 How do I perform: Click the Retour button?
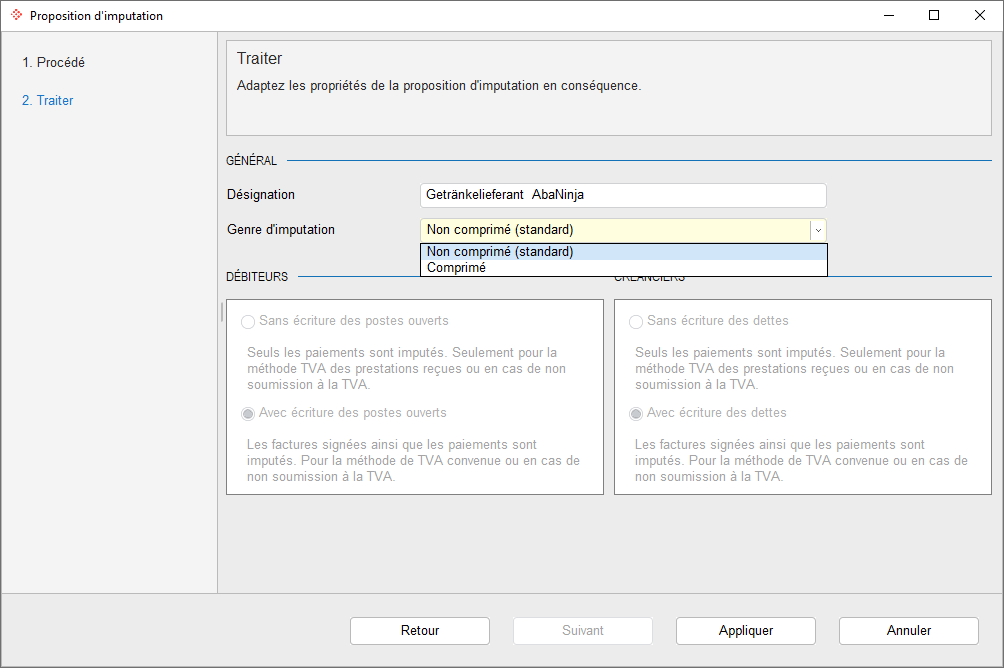(x=420, y=631)
